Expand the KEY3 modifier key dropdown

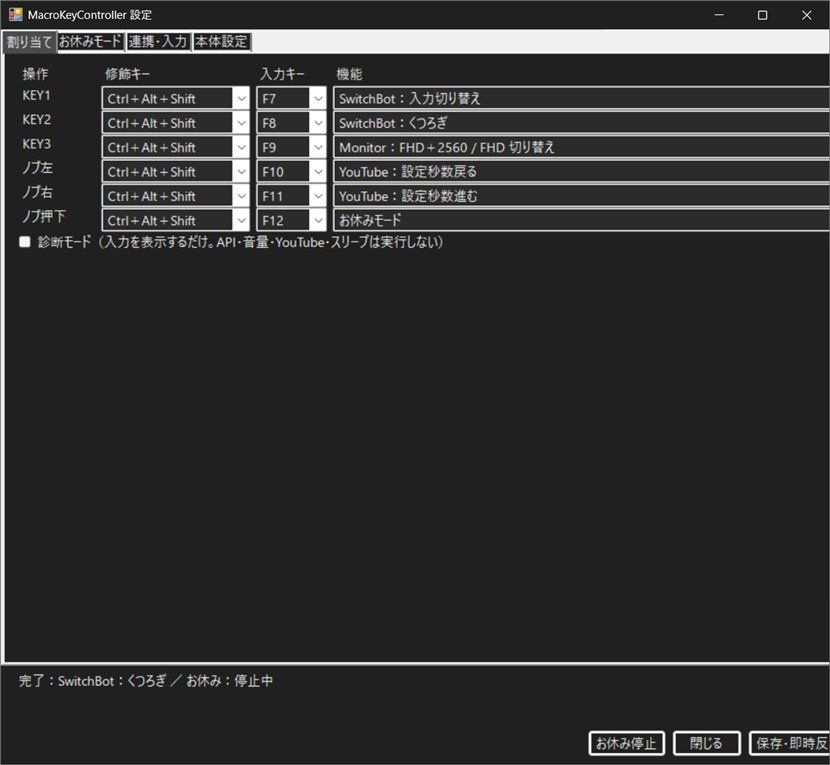241,147
